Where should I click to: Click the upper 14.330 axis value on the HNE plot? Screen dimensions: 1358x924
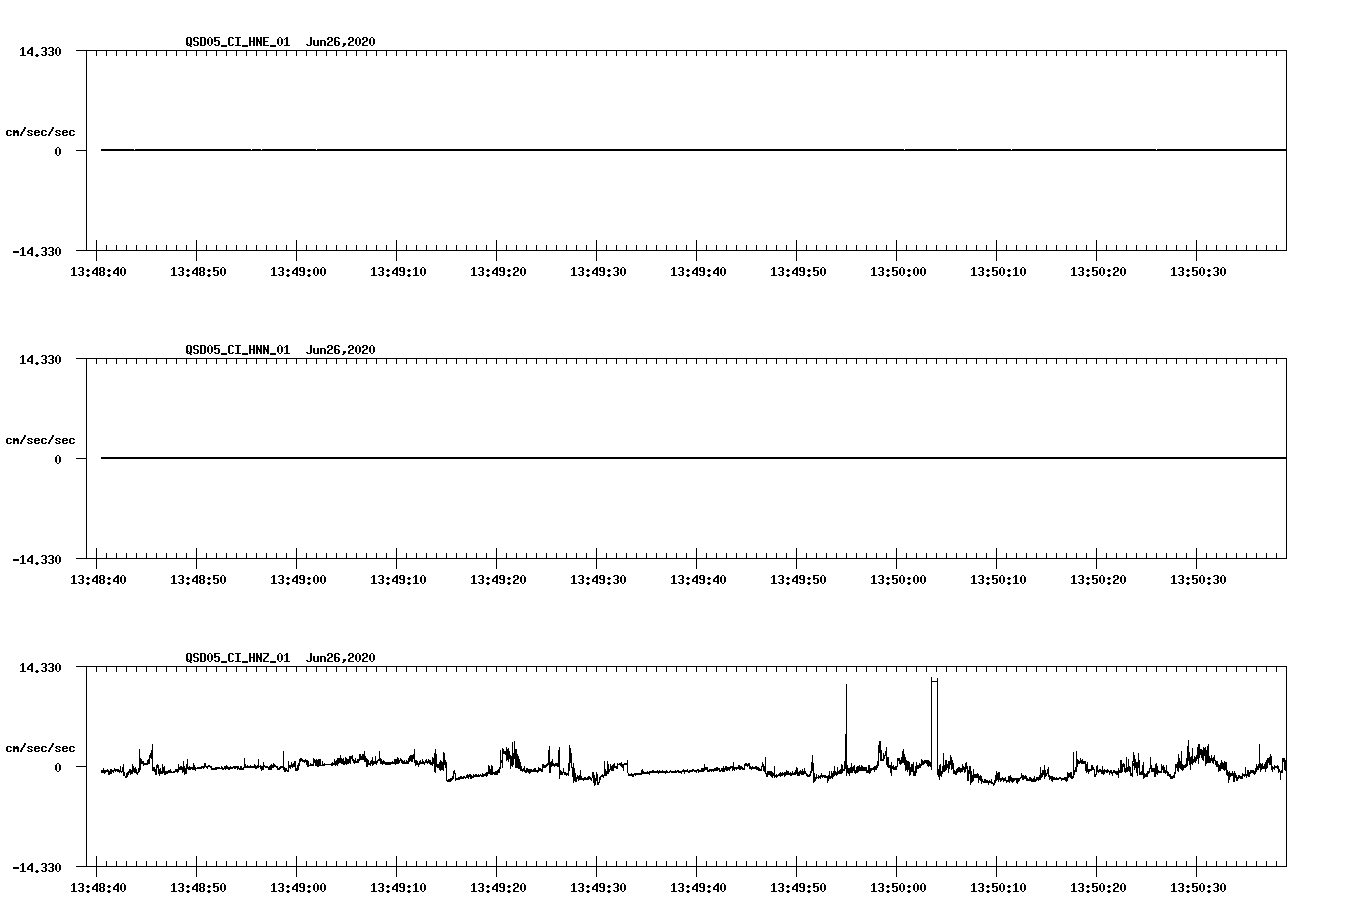pyautogui.click(x=40, y=51)
